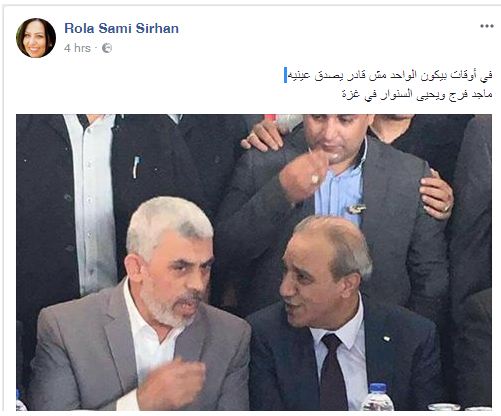501x416 pixels.
Task: Open the "4 hrs" post timestamp link
Action: (x=77, y=48)
